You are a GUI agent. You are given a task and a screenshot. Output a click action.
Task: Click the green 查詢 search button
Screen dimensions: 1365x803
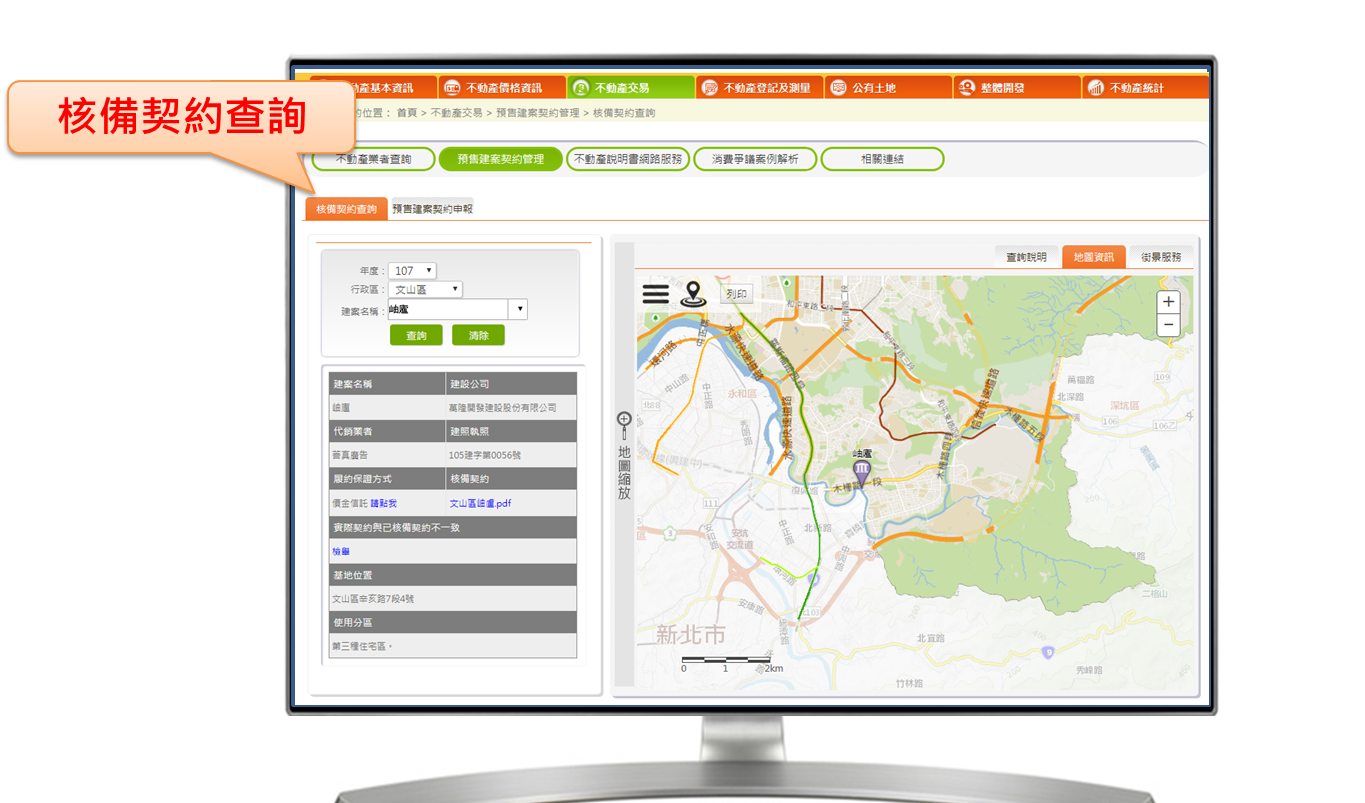416,336
